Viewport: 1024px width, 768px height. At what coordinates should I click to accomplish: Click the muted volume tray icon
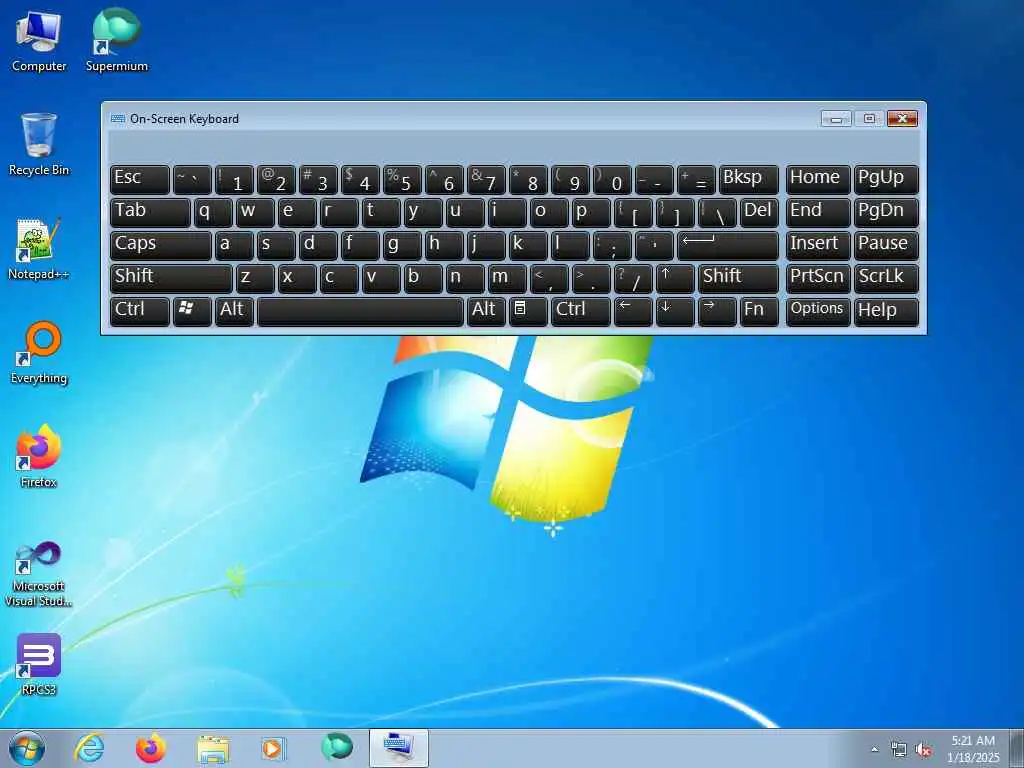pos(923,750)
